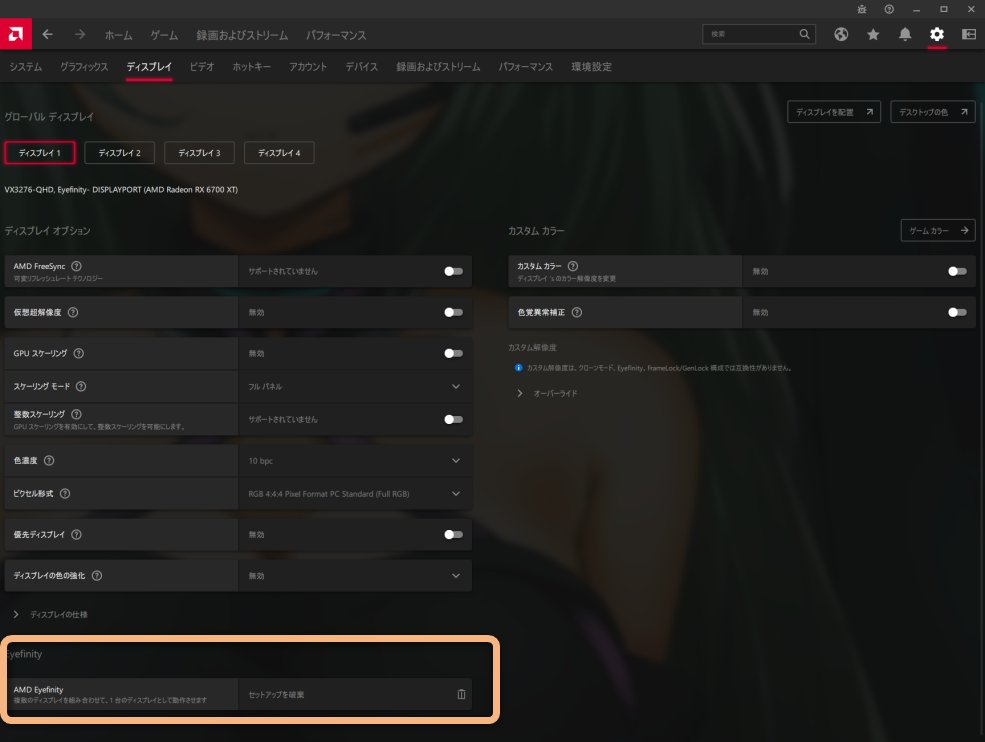Open the favorites star icon

click(x=873, y=33)
